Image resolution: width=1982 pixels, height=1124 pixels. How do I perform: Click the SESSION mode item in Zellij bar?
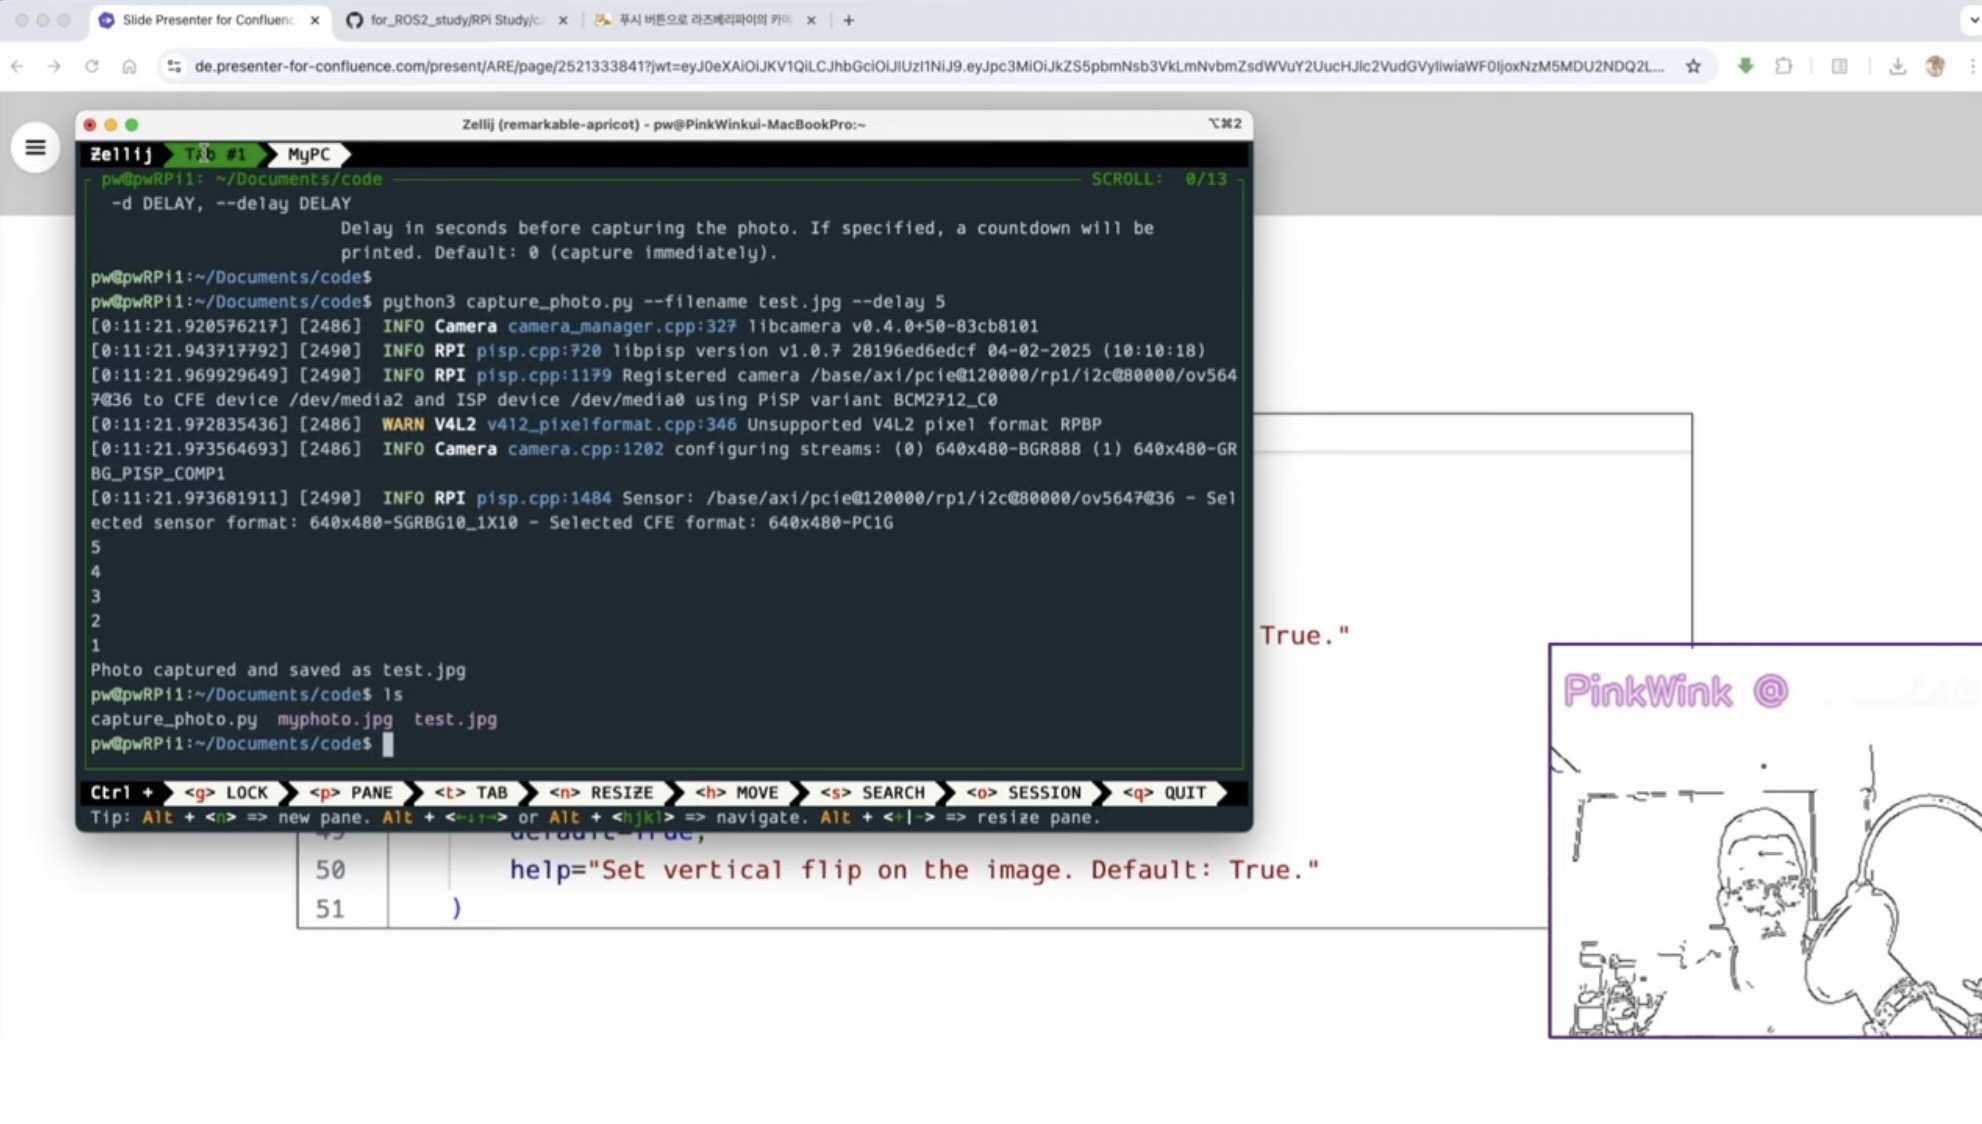coord(1023,792)
